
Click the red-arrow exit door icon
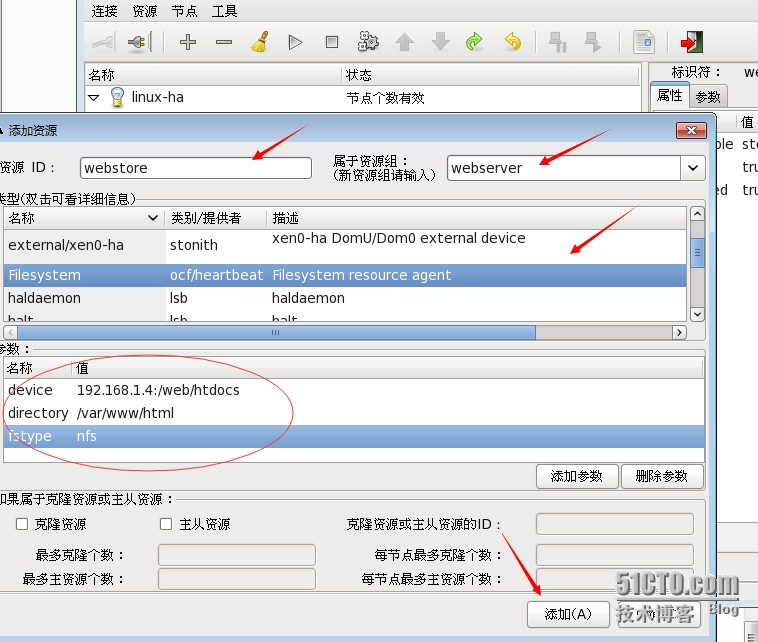click(691, 42)
